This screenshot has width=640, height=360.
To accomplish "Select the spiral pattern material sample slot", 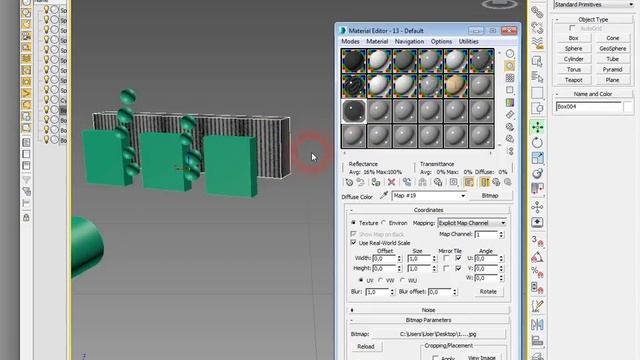I will point(353,86).
